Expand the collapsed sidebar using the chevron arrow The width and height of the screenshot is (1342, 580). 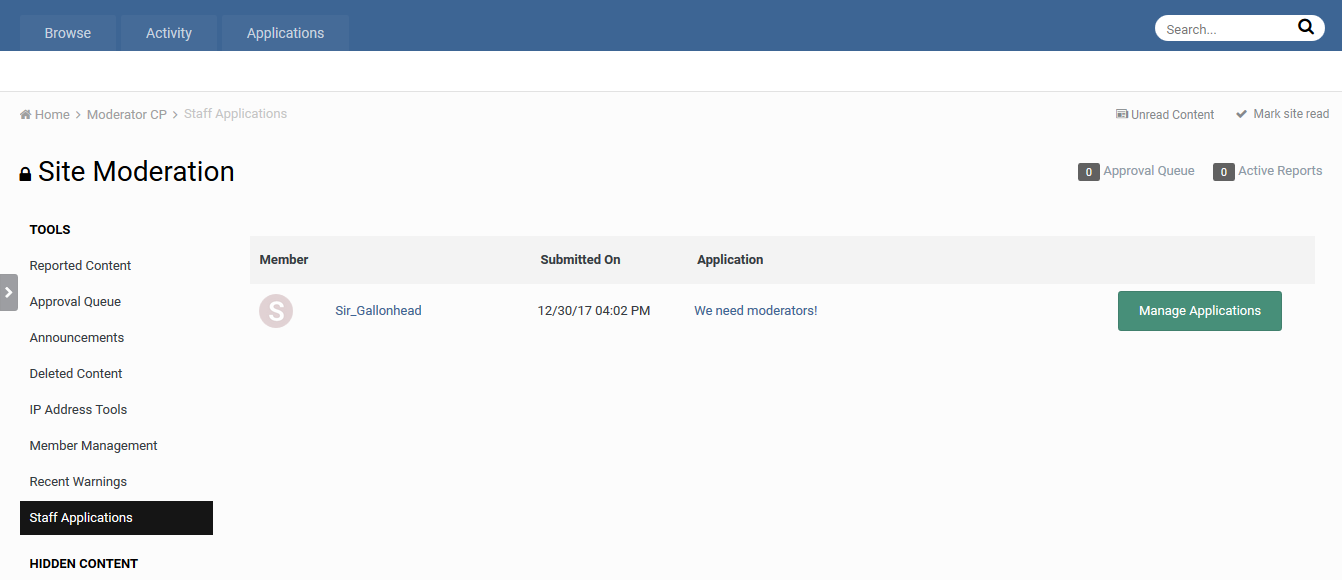tap(9, 291)
